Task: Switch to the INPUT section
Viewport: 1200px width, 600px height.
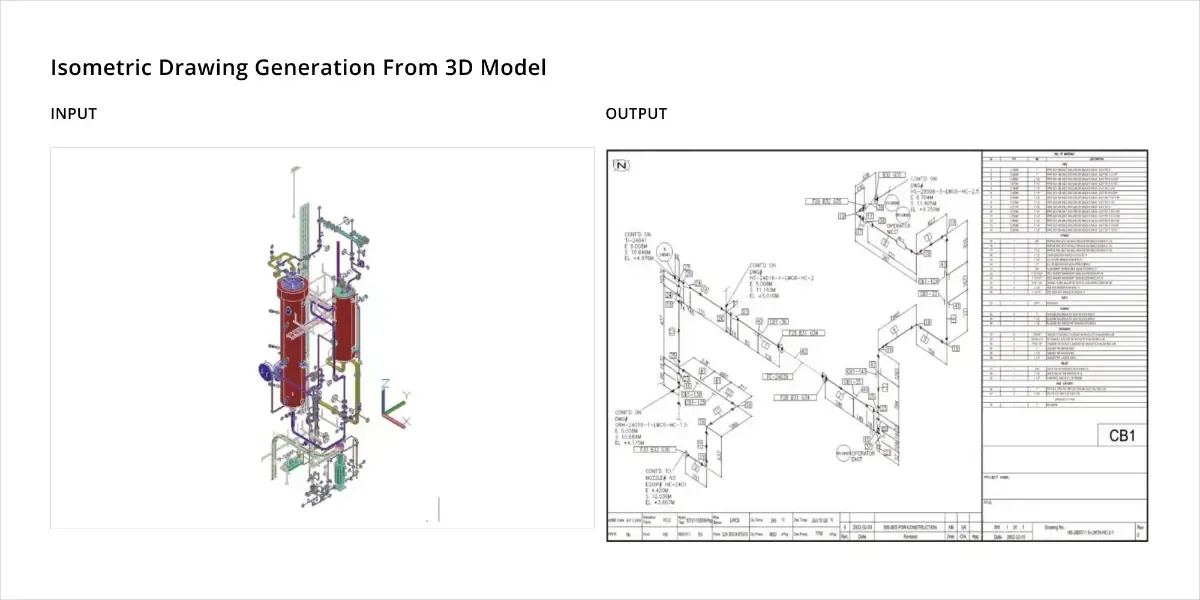Action: pos(71,113)
